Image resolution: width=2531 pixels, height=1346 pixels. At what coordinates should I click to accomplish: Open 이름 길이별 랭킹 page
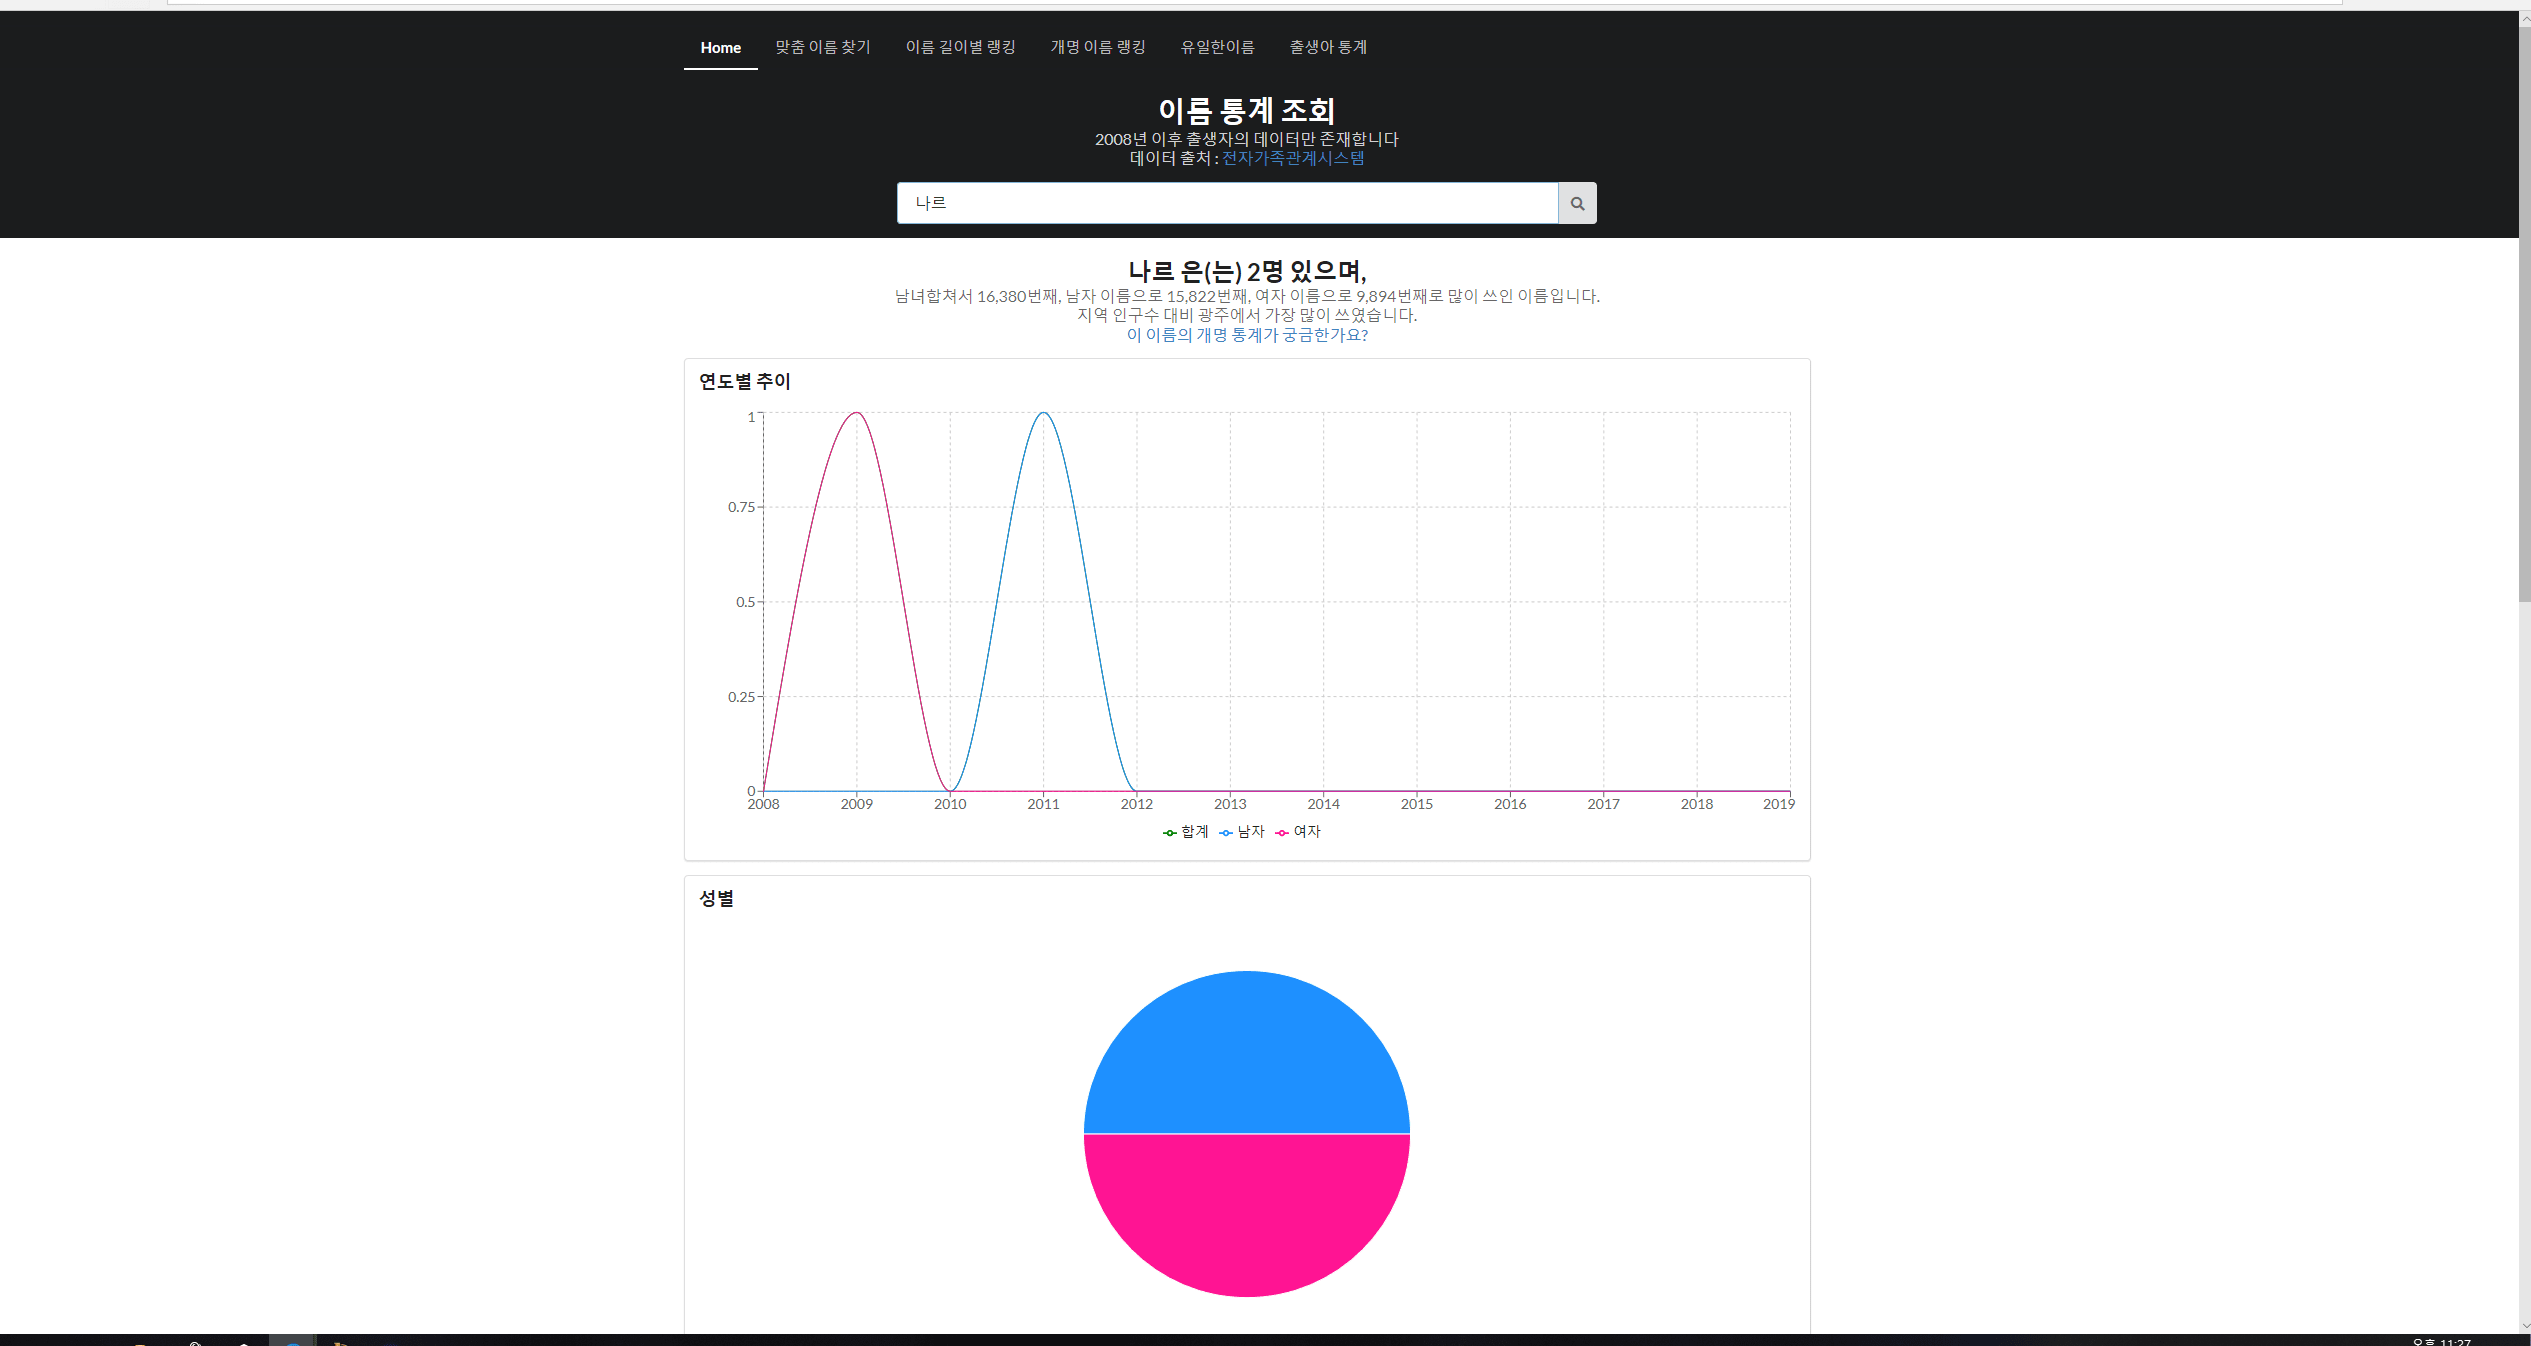coord(960,47)
